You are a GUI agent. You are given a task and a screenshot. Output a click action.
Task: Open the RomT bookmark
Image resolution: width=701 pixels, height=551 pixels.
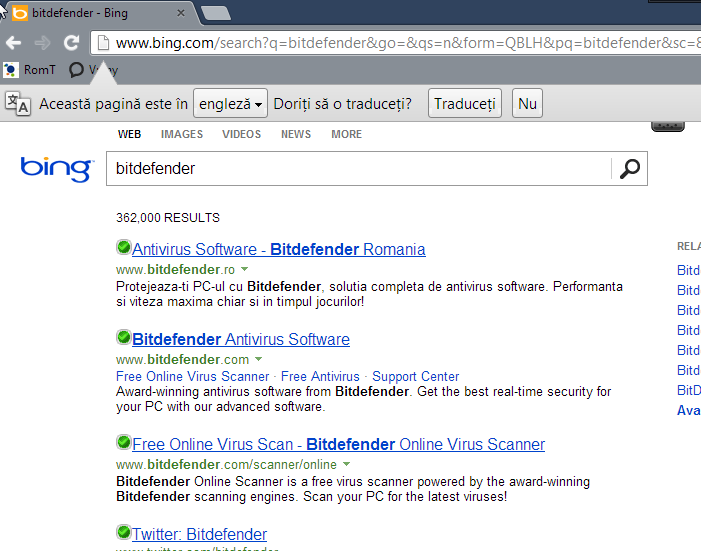(x=30, y=70)
